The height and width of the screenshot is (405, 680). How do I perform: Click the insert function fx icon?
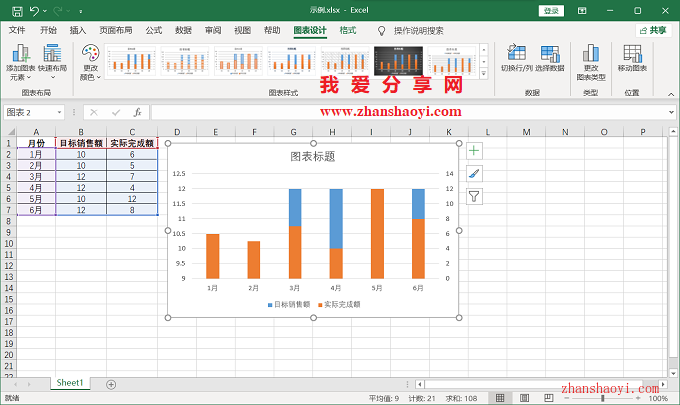pyautogui.click(x=137, y=113)
